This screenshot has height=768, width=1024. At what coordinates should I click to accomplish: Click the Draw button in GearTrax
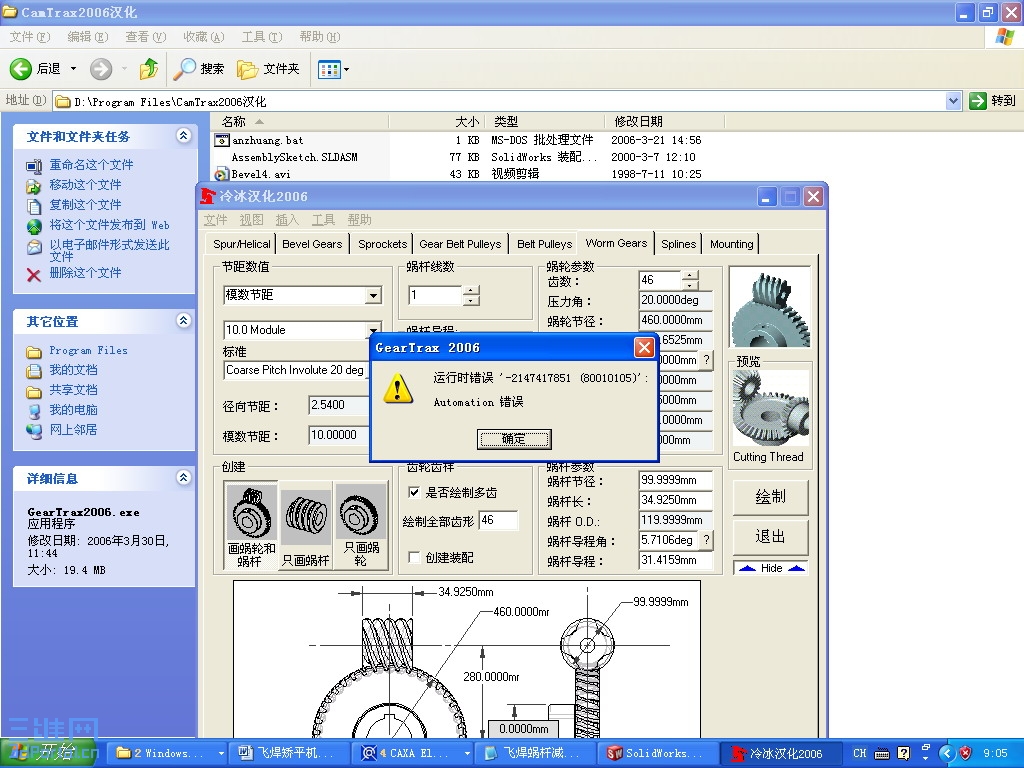[771, 497]
